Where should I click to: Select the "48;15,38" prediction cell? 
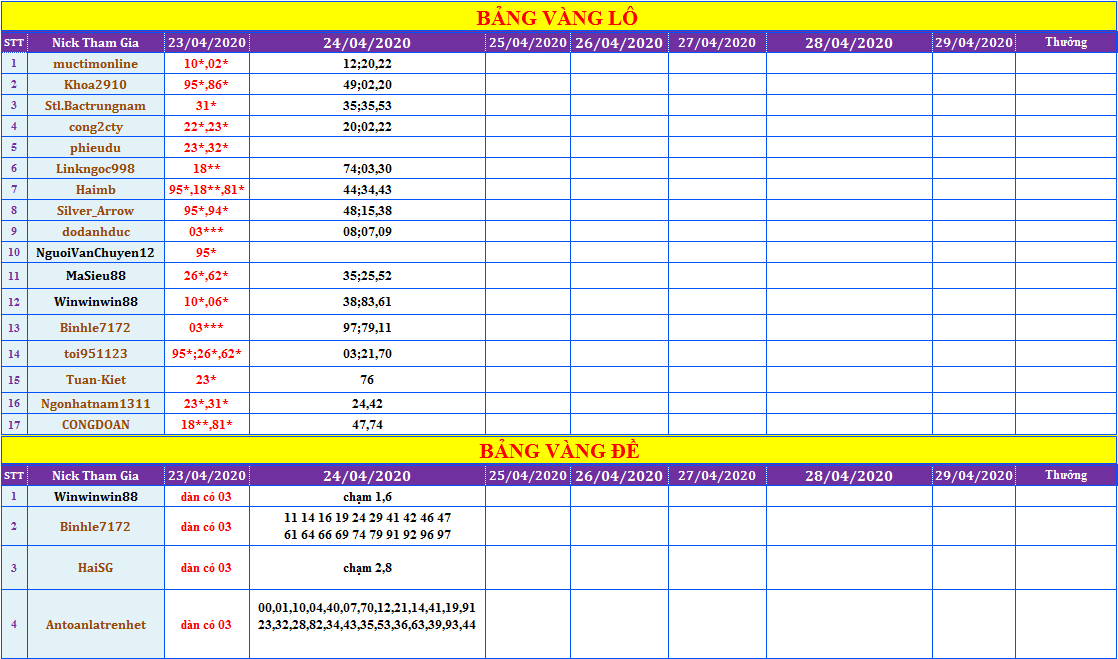click(367, 210)
